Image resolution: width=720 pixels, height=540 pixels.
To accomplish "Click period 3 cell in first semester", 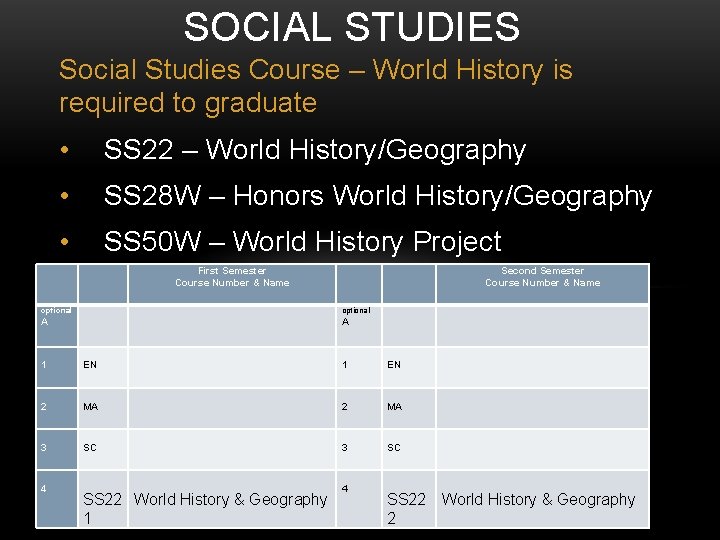I will tap(56, 449).
